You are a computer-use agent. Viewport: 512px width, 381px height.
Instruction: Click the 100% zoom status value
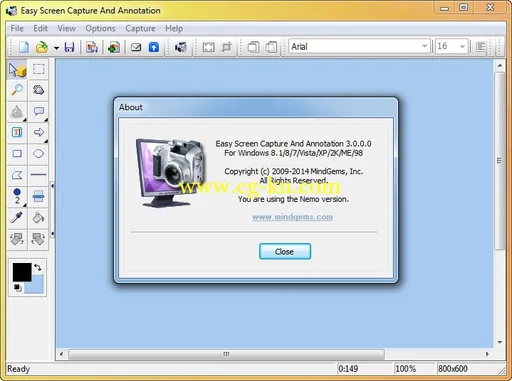tap(405, 369)
